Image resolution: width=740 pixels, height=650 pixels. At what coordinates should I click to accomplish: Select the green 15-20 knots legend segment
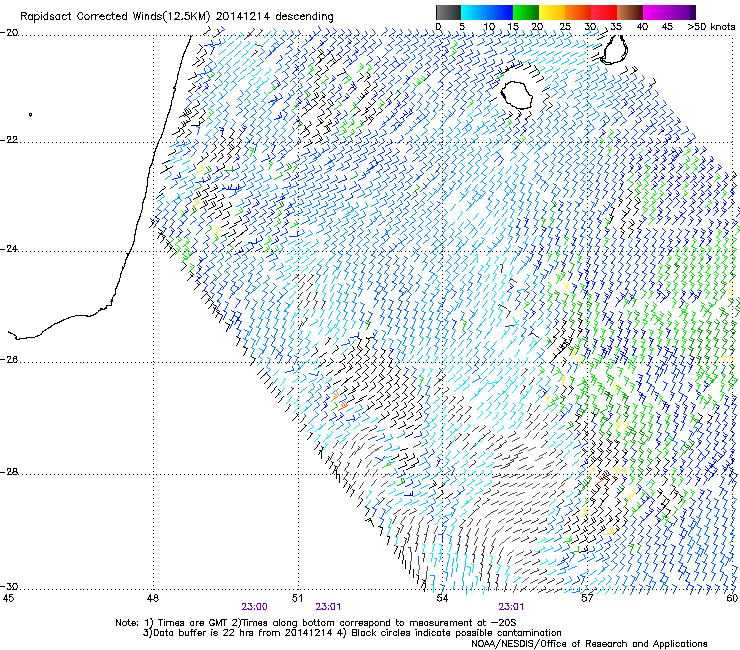tap(526, 12)
